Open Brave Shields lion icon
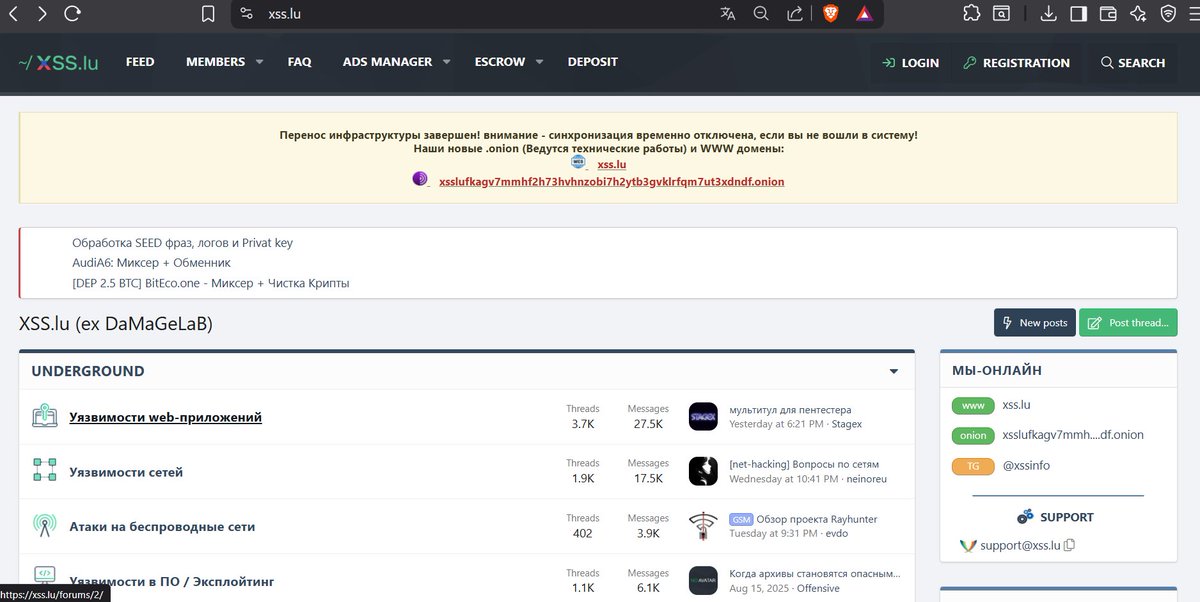This screenshot has height=602, width=1200. [830, 14]
